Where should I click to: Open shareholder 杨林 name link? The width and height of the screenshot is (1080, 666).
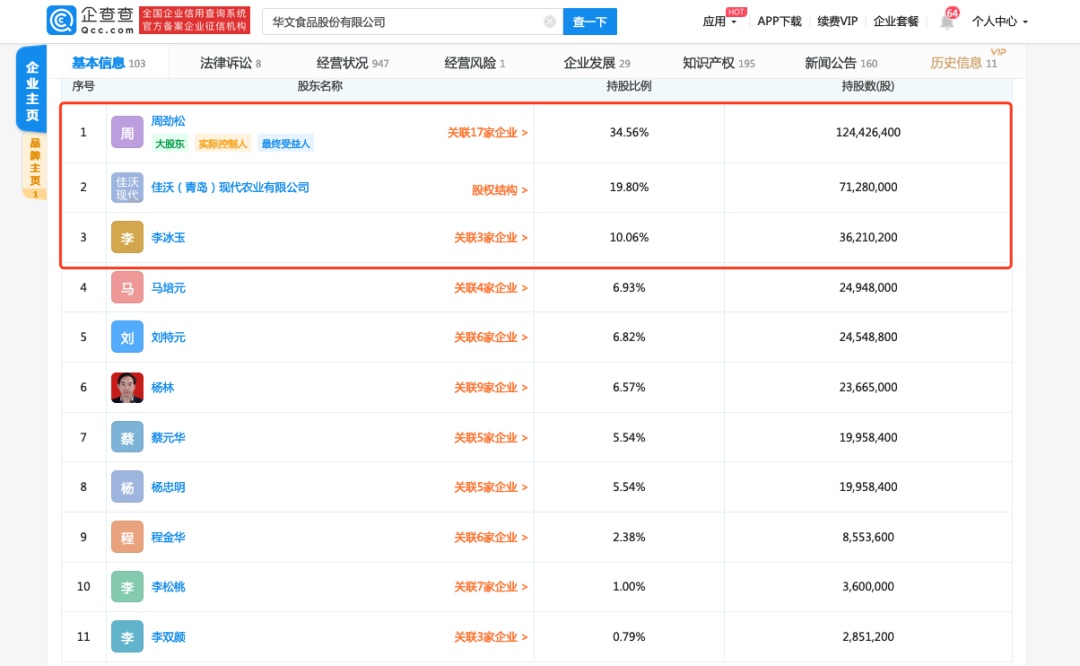[x=163, y=388]
